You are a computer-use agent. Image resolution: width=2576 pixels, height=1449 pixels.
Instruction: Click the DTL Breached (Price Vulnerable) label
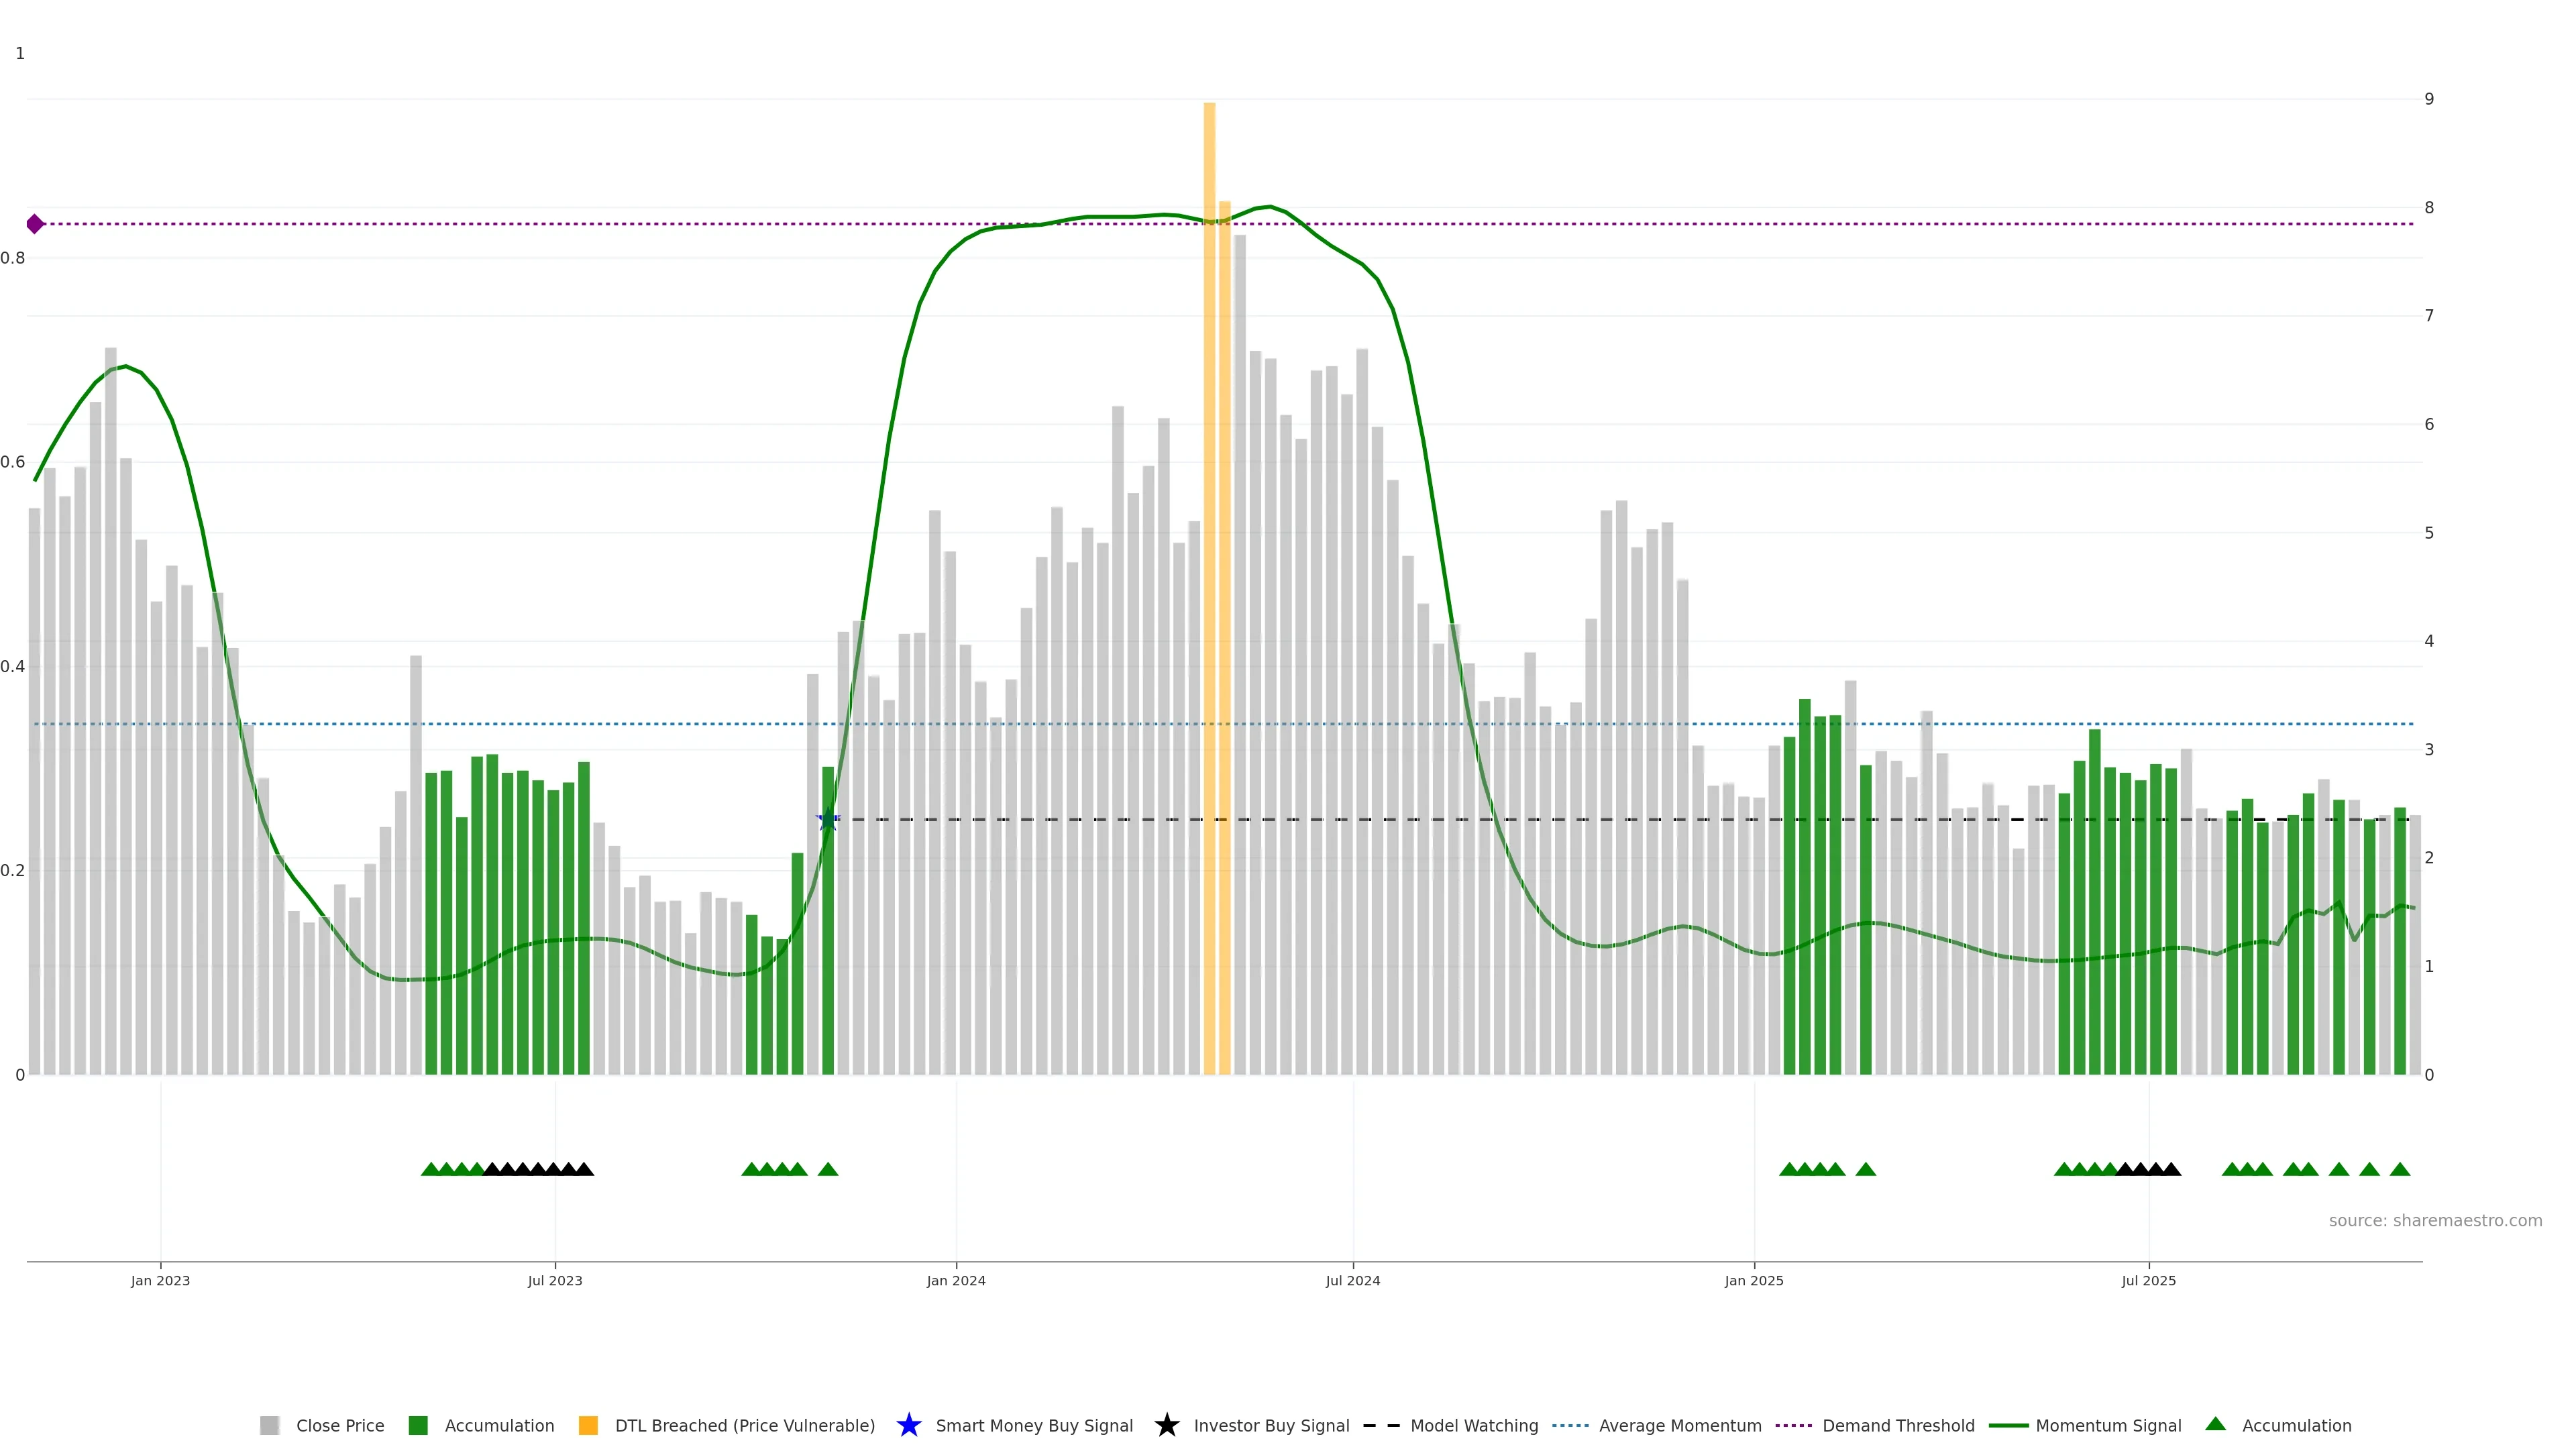[744, 1425]
